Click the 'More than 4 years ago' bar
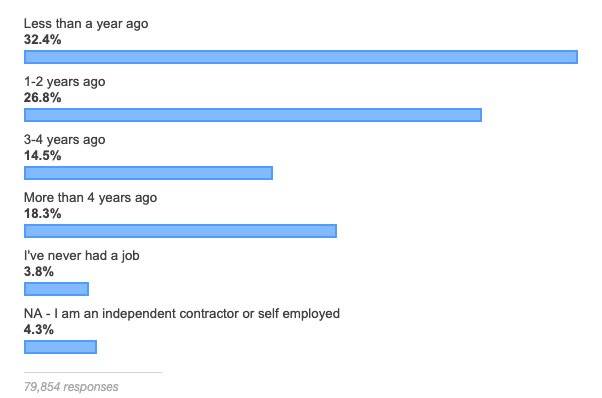 click(180, 231)
